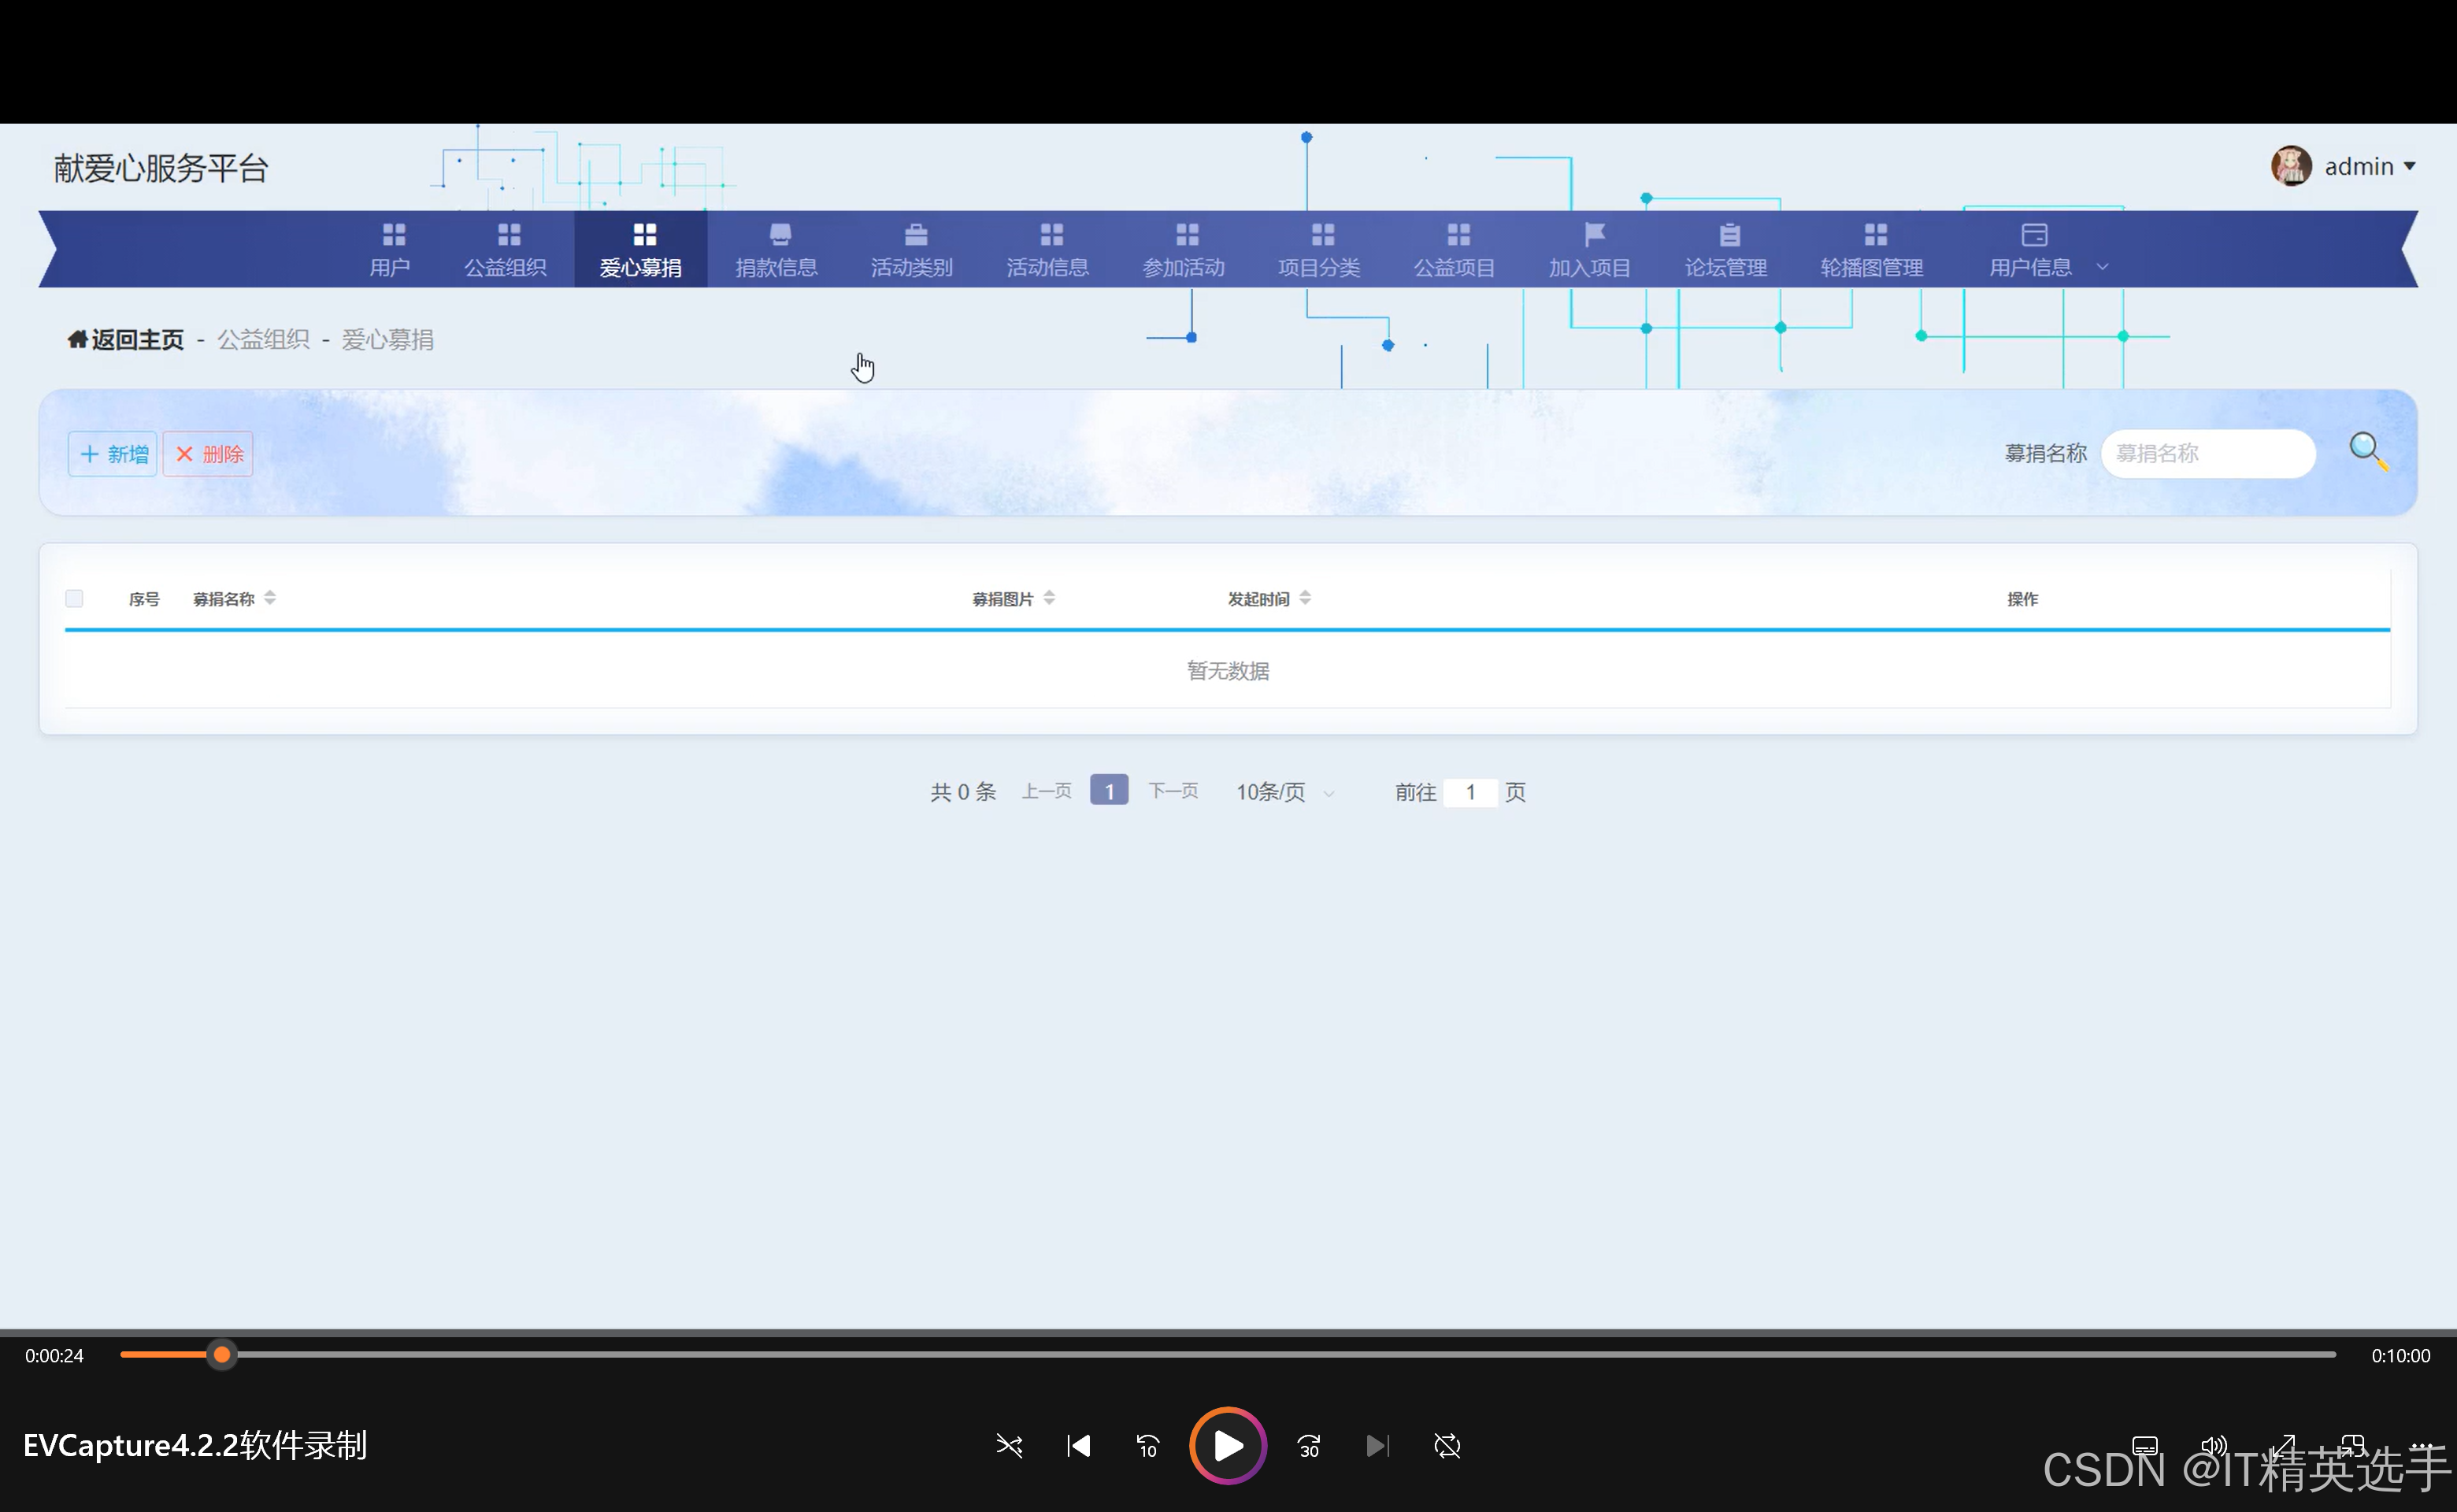The height and width of the screenshot is (1512, 2457).
Task: Expand the 10条/页 page size dropdown
Action: (x=1284, y=792)
